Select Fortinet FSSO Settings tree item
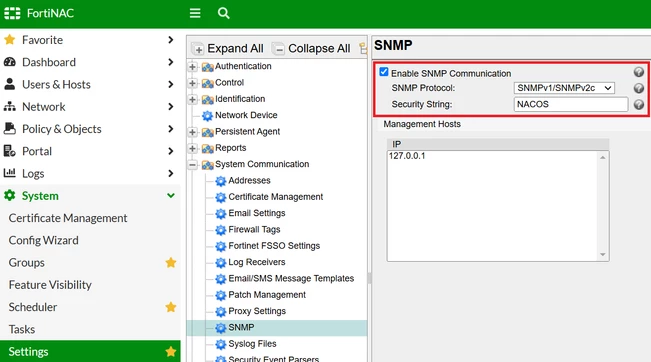This screenshot has width=651, height=362. tap(274, 246)
